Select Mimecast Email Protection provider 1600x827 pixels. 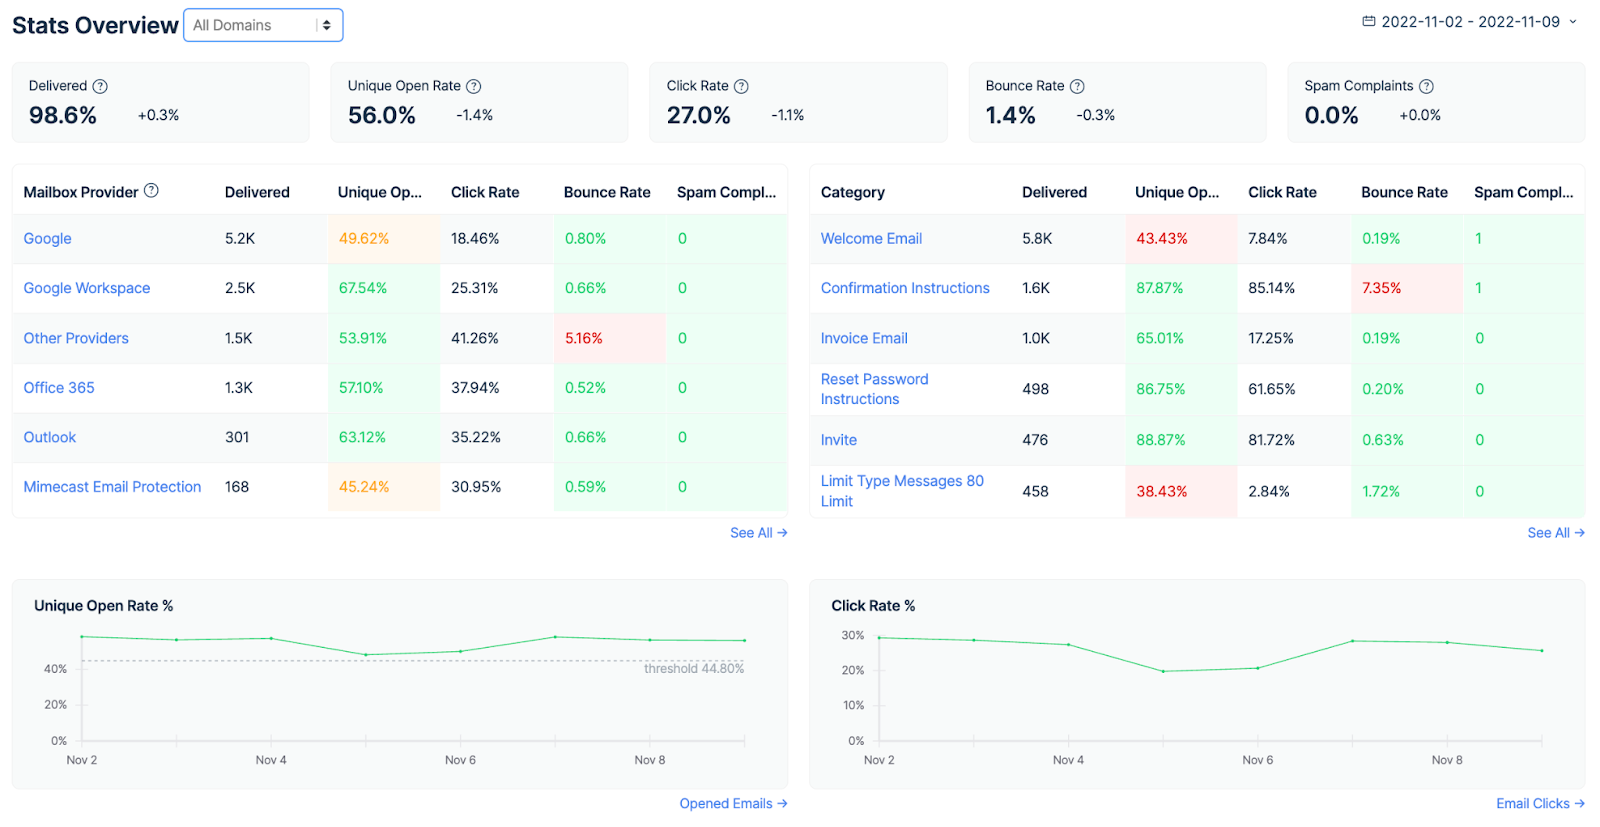tap(112, 487)
